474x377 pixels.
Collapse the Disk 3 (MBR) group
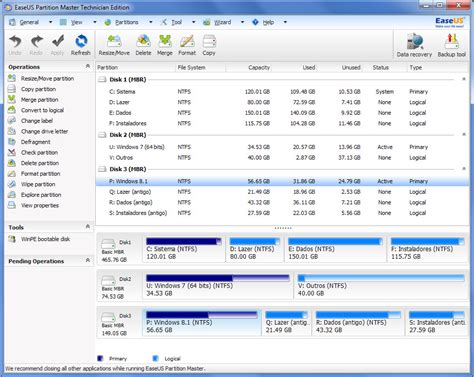pos(464,169)
